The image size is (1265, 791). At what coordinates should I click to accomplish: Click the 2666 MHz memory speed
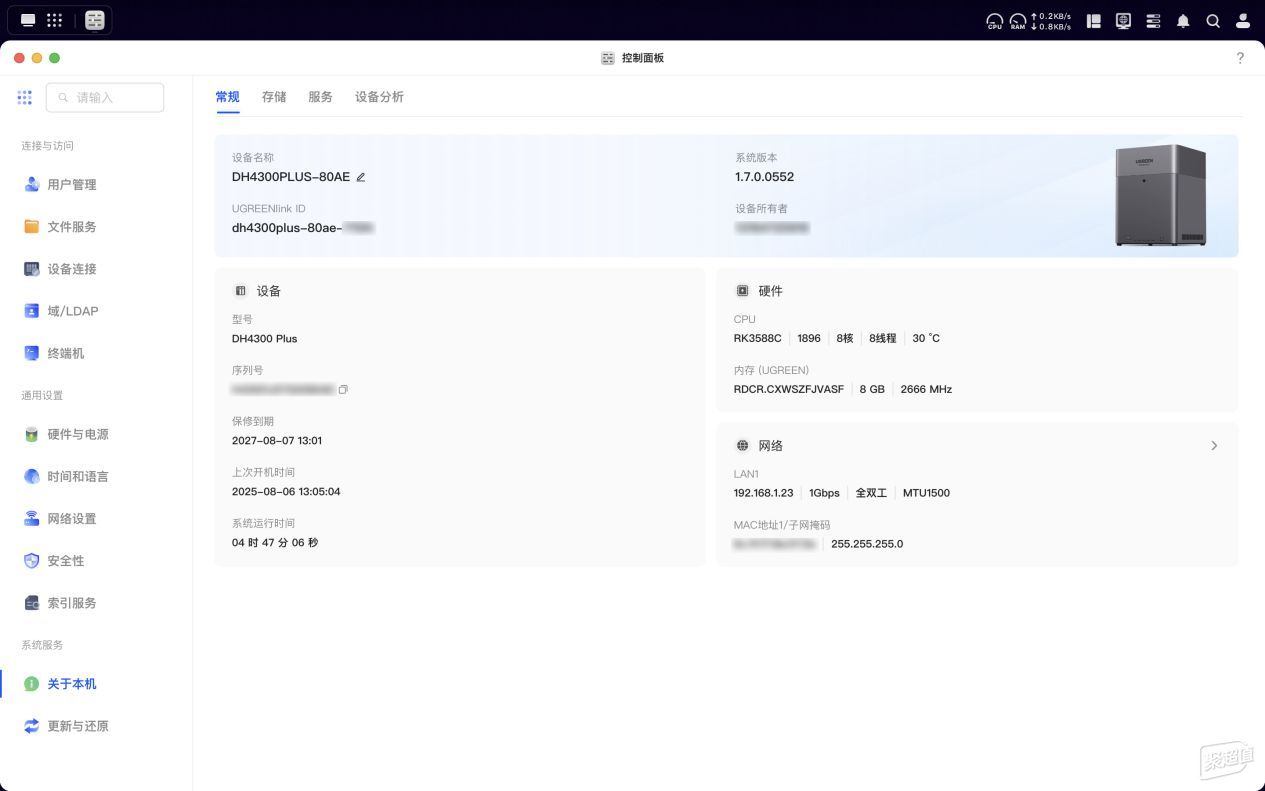(x=926, y=389)
